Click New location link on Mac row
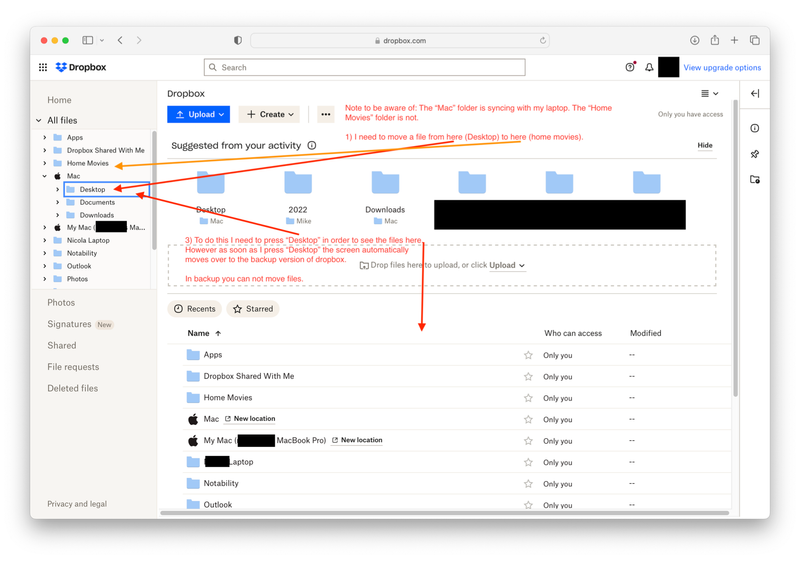Viewport: 800px width, 565px height. click(x=250, y=419)
